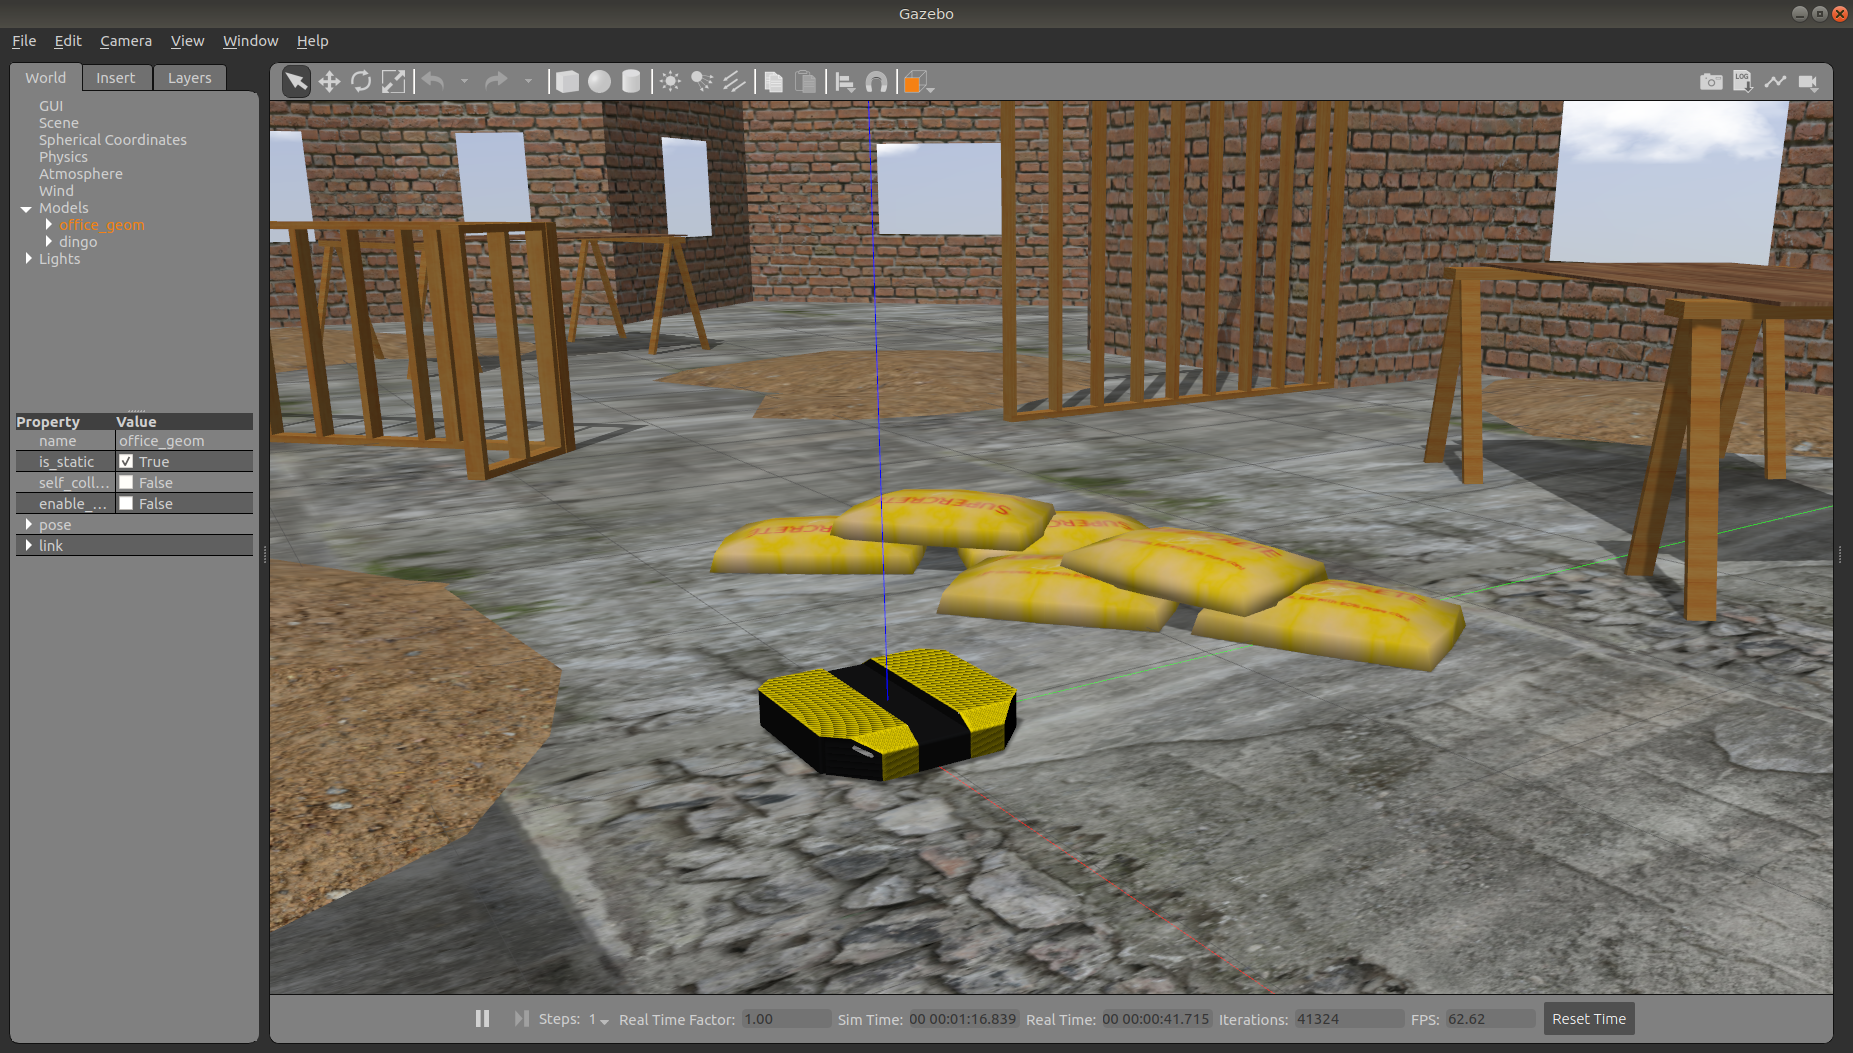Insert a sphere shape
This screenshot has width=1853, height=1053.
tap(599, 82)
